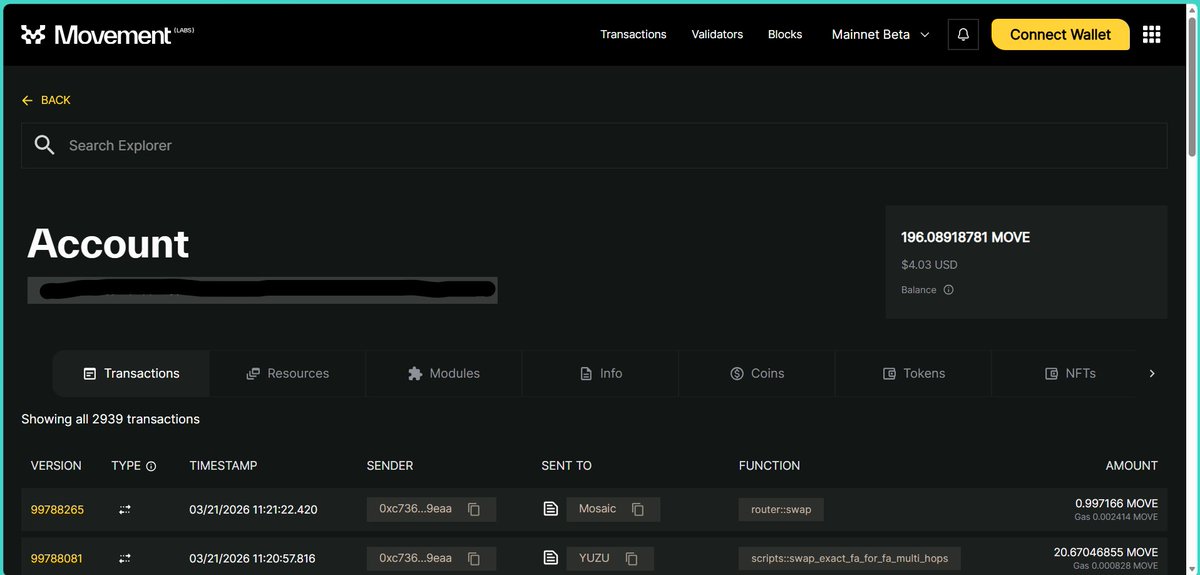The height and width of the screenshot is (575, 1200).
Task: Click the SENT TO column header
Action: click(566, 466)
